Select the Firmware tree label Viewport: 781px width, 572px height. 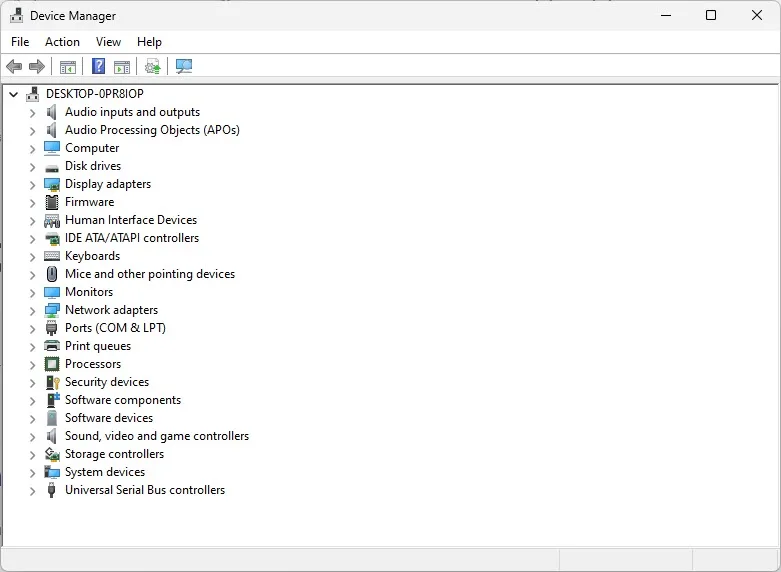tap(90, 202)
